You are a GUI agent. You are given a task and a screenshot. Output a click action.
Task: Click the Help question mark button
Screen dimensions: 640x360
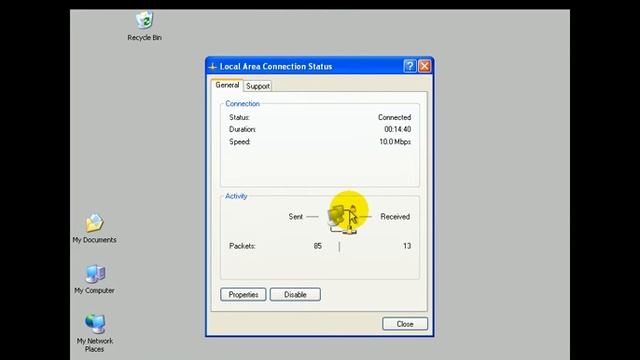tap(410, 66)
